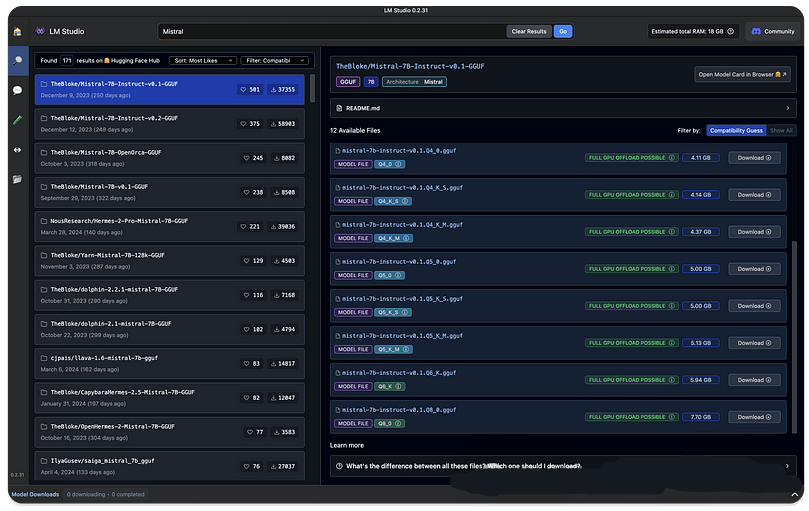
Task: Click info icon next to Q8_0 tag
Action: pos(398,424)
